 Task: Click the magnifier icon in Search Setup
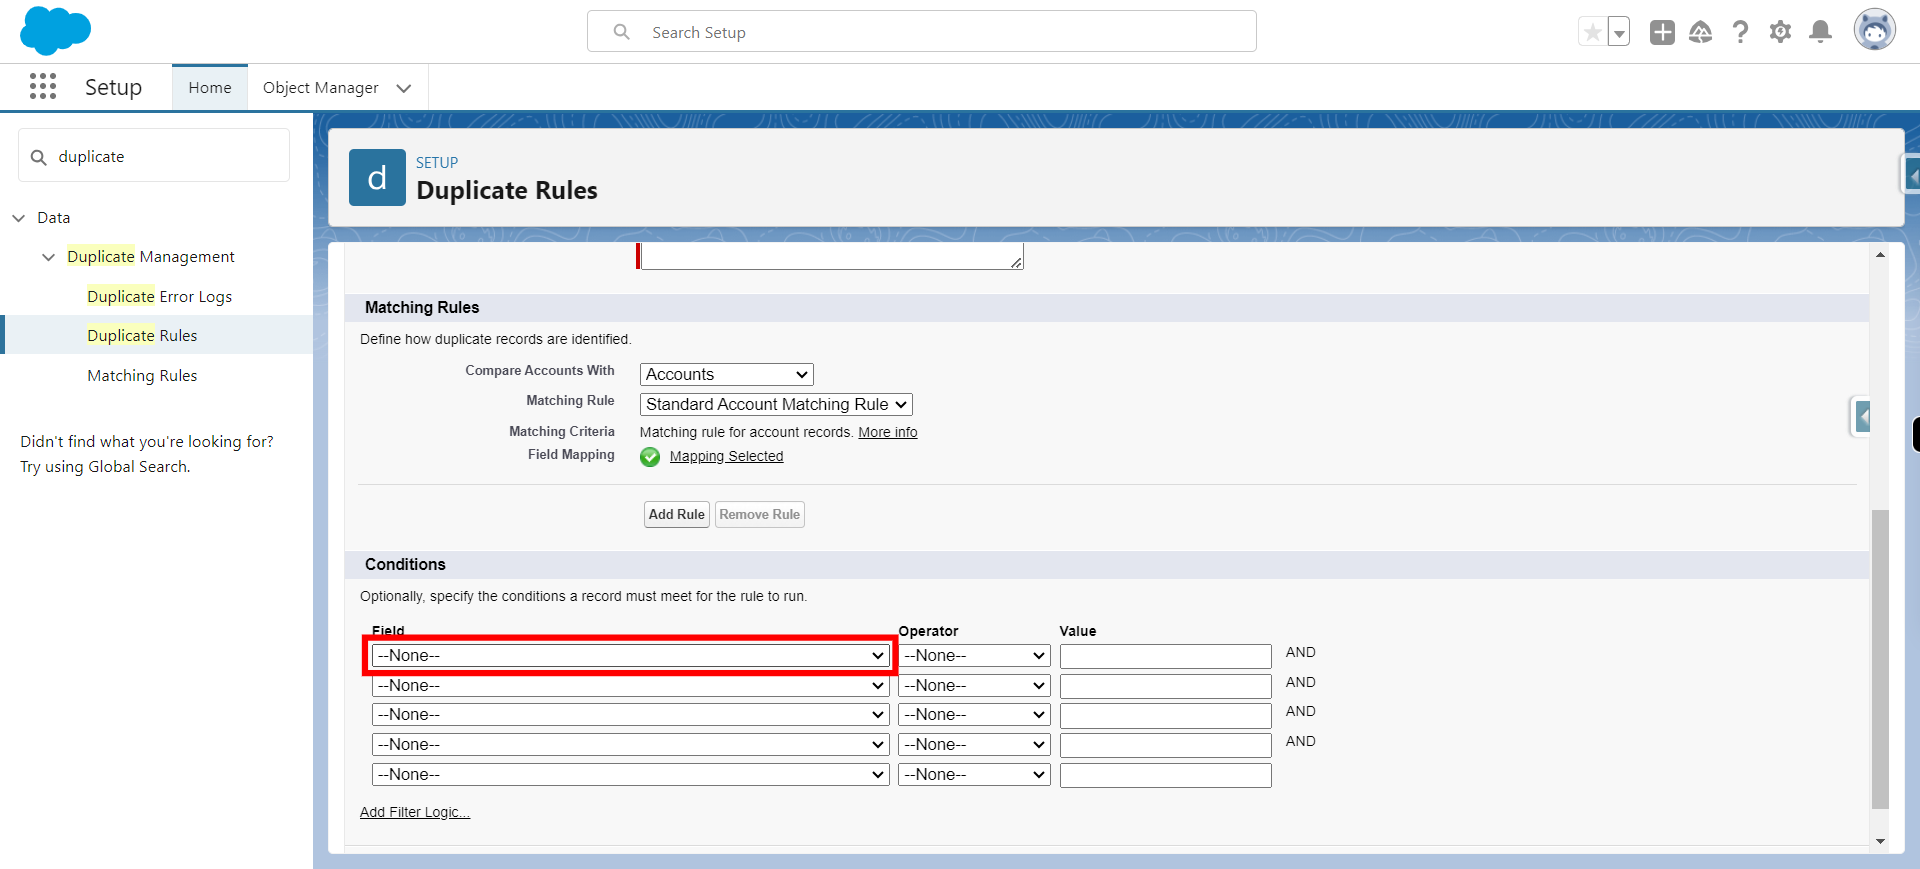[621, 32]
